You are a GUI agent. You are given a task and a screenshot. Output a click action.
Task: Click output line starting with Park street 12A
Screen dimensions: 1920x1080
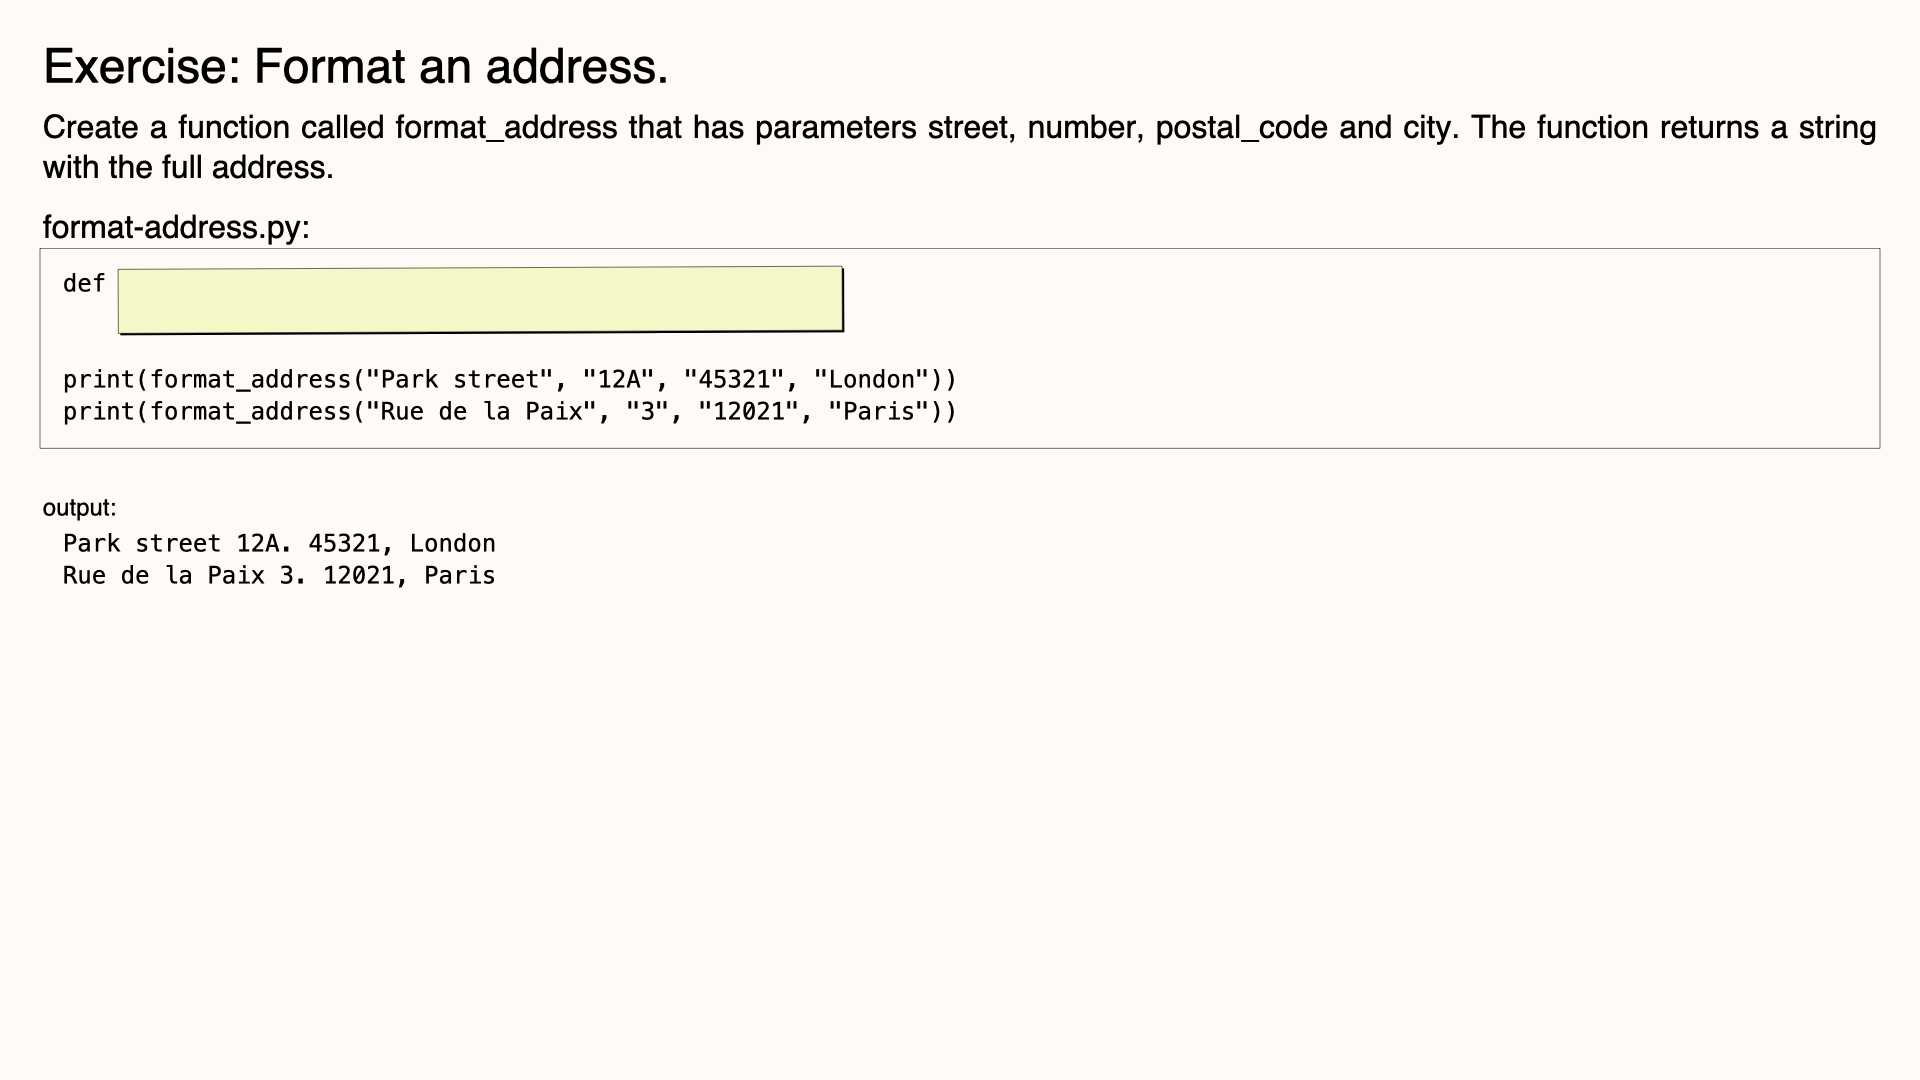[x=279, y=544]
